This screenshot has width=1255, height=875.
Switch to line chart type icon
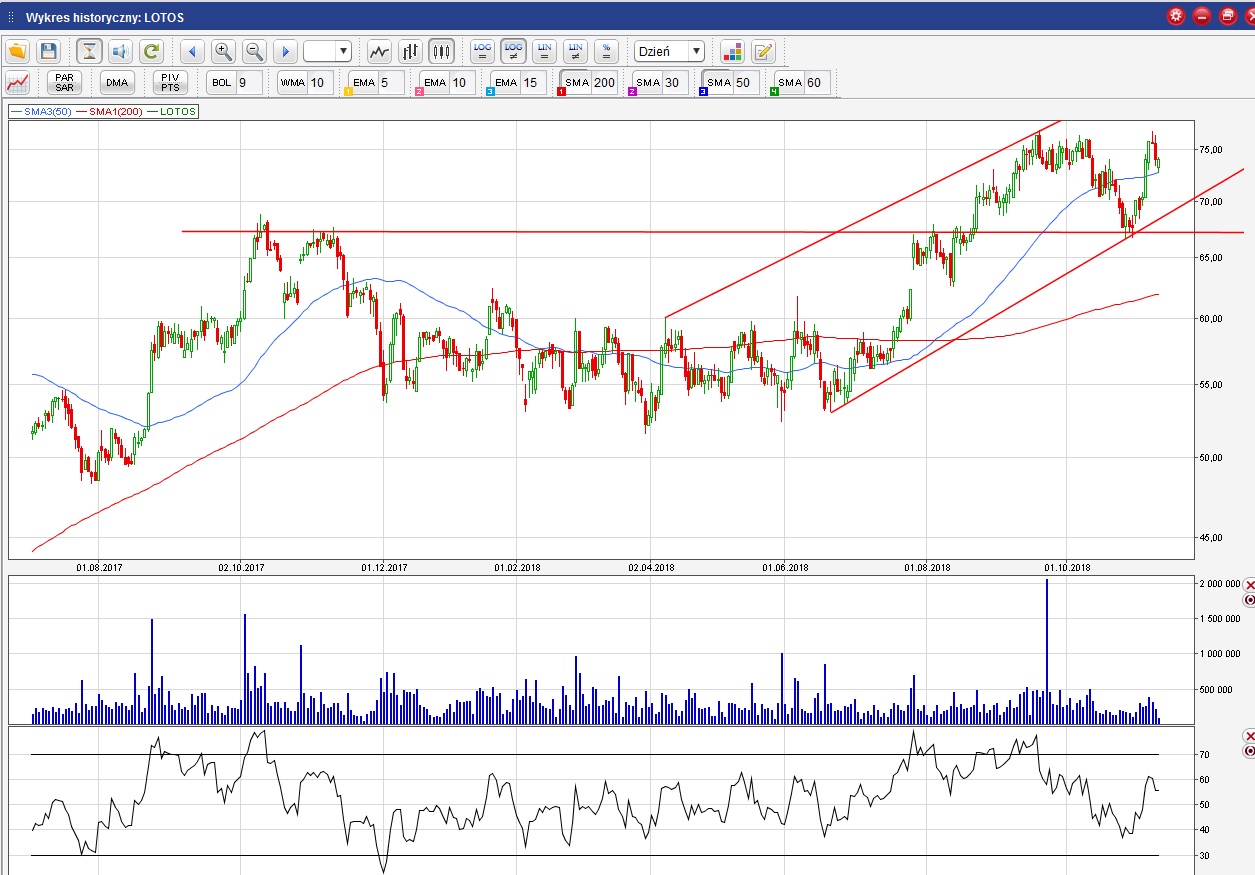point(379,51)
